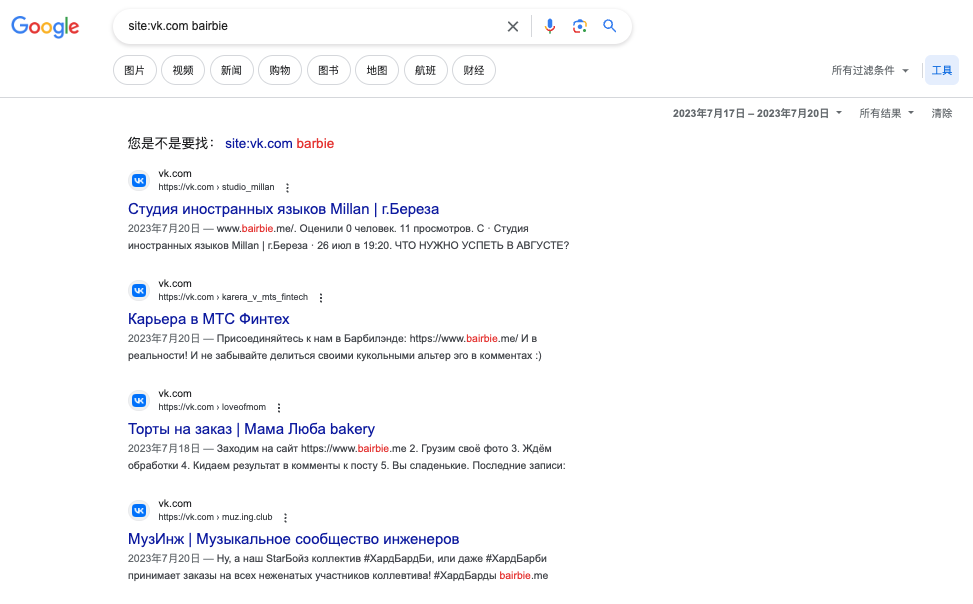The width and height of the screenshot is (973, 604).
Task: Open the 所有过滤条件 dropdown
Action: coord(870,71)
